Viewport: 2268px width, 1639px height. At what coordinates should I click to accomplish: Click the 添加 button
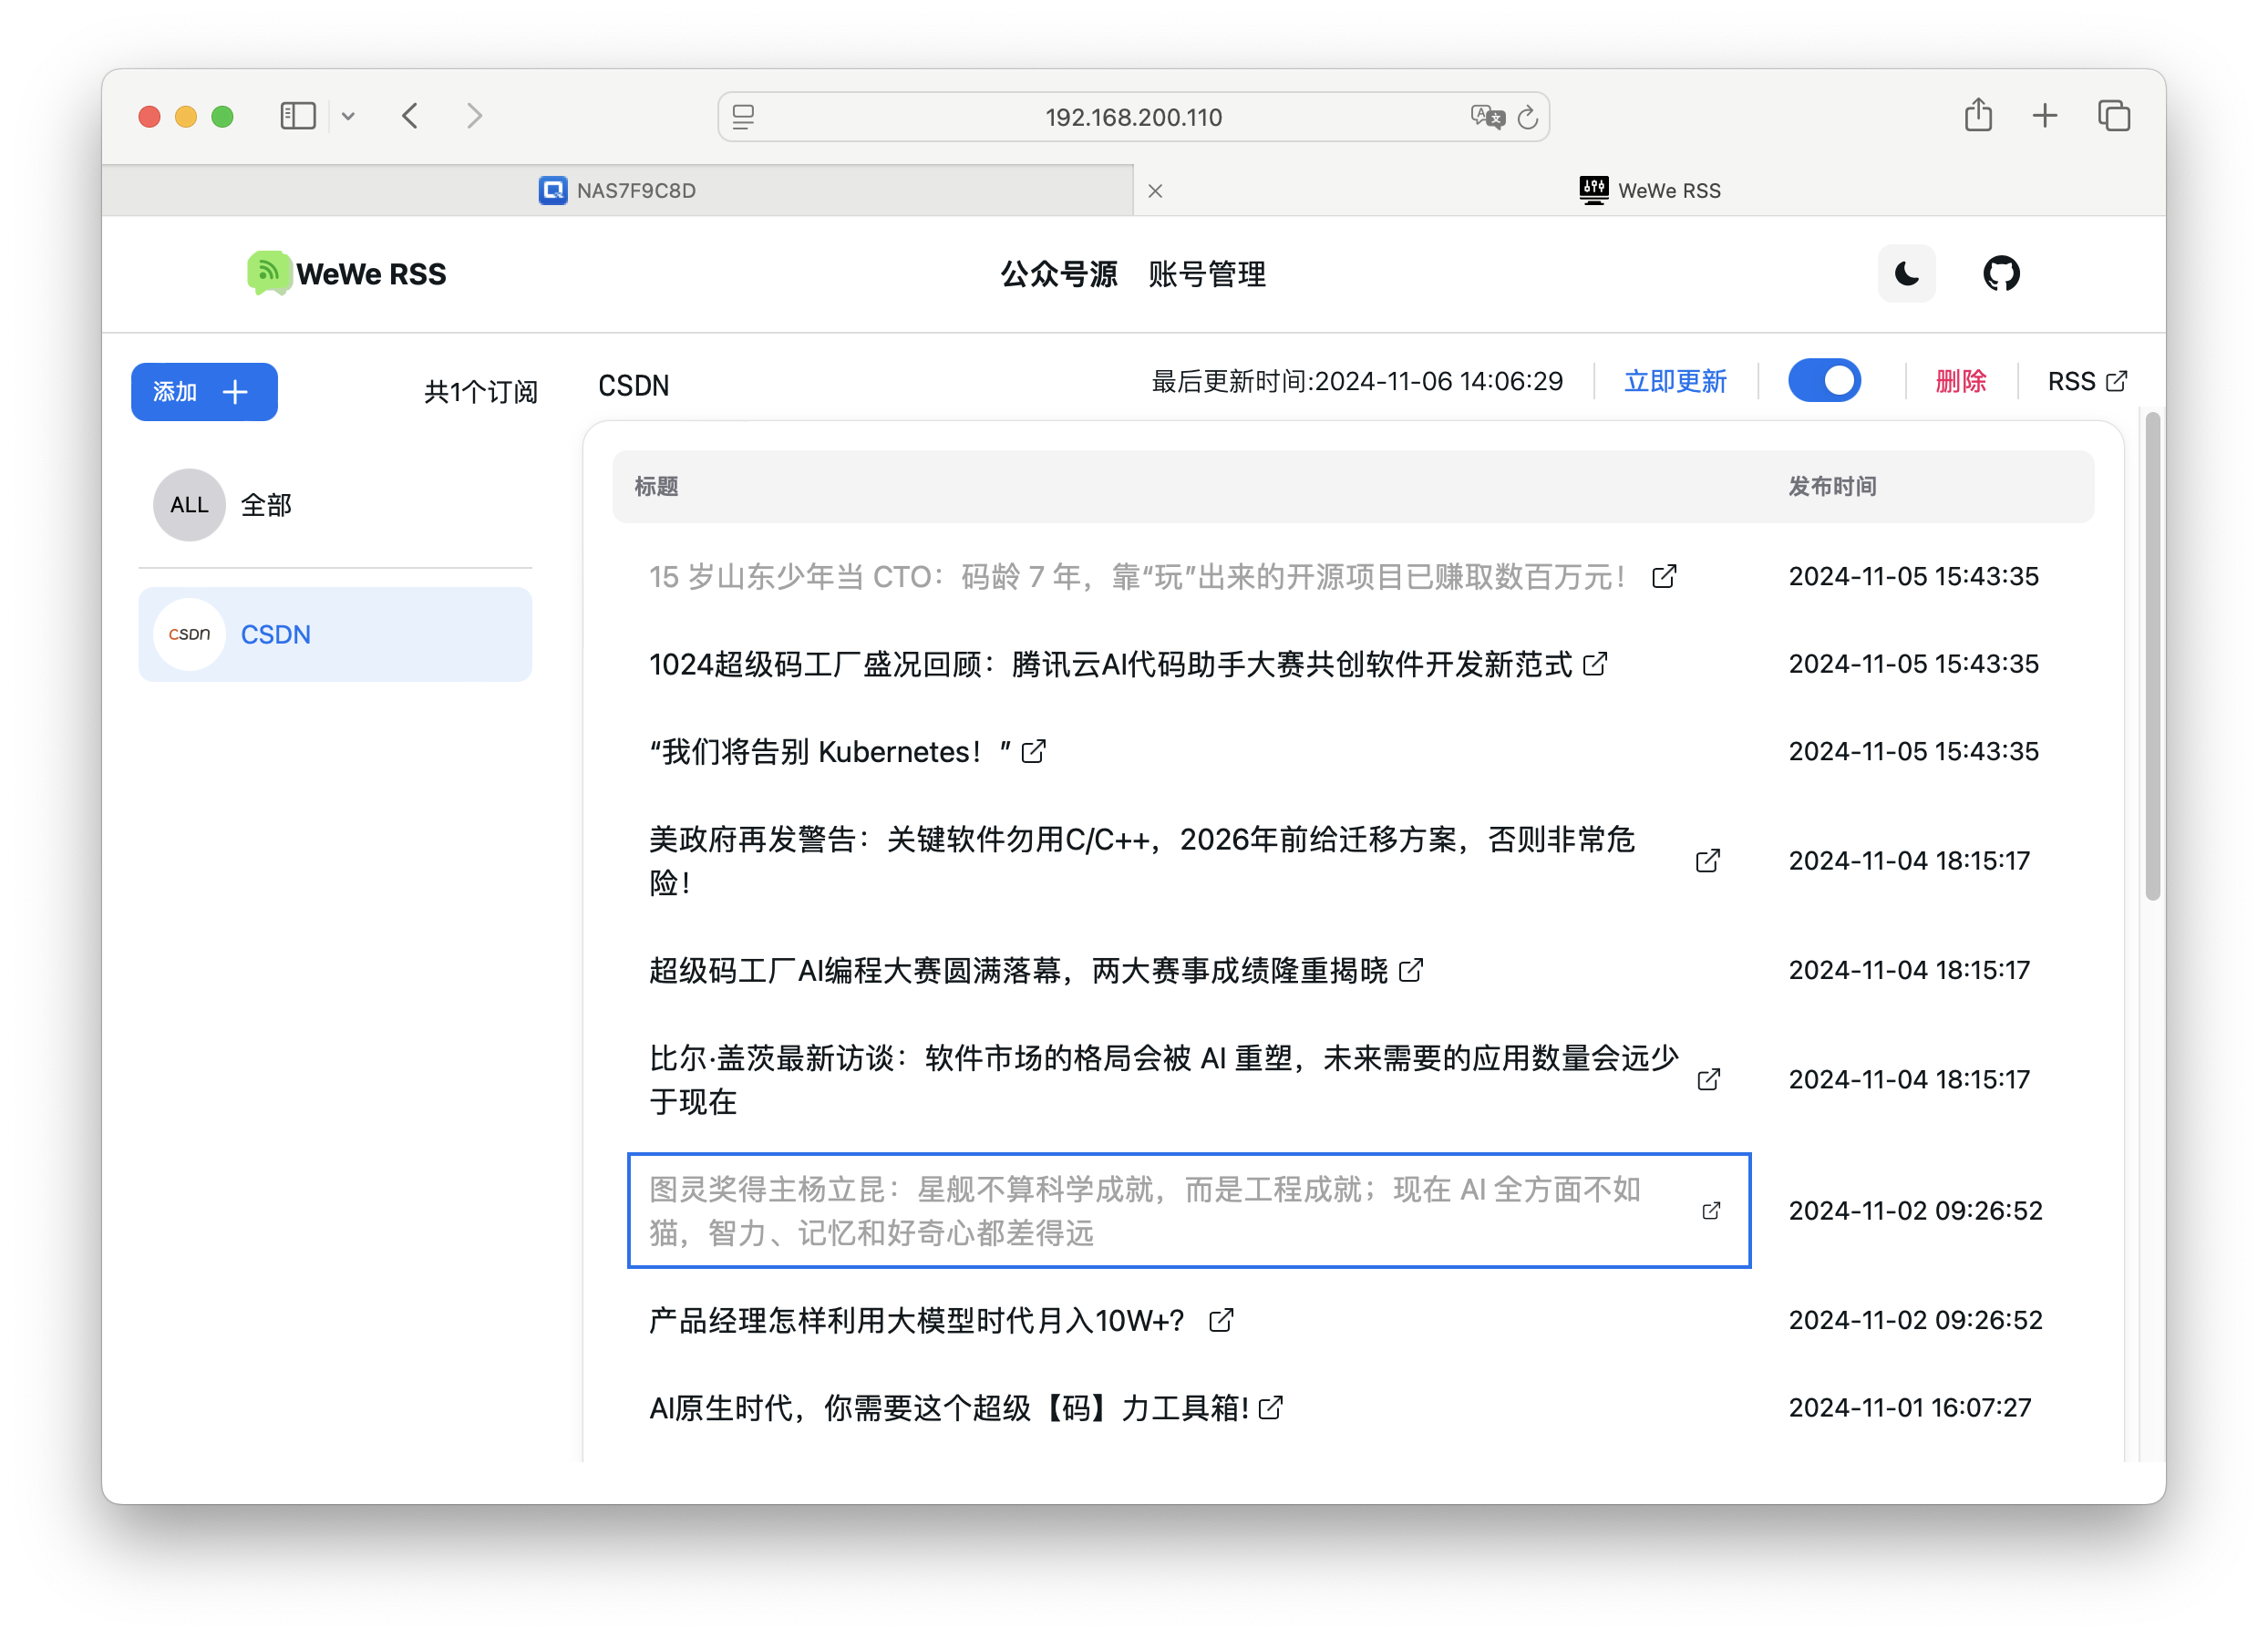[x=204, y=392]
